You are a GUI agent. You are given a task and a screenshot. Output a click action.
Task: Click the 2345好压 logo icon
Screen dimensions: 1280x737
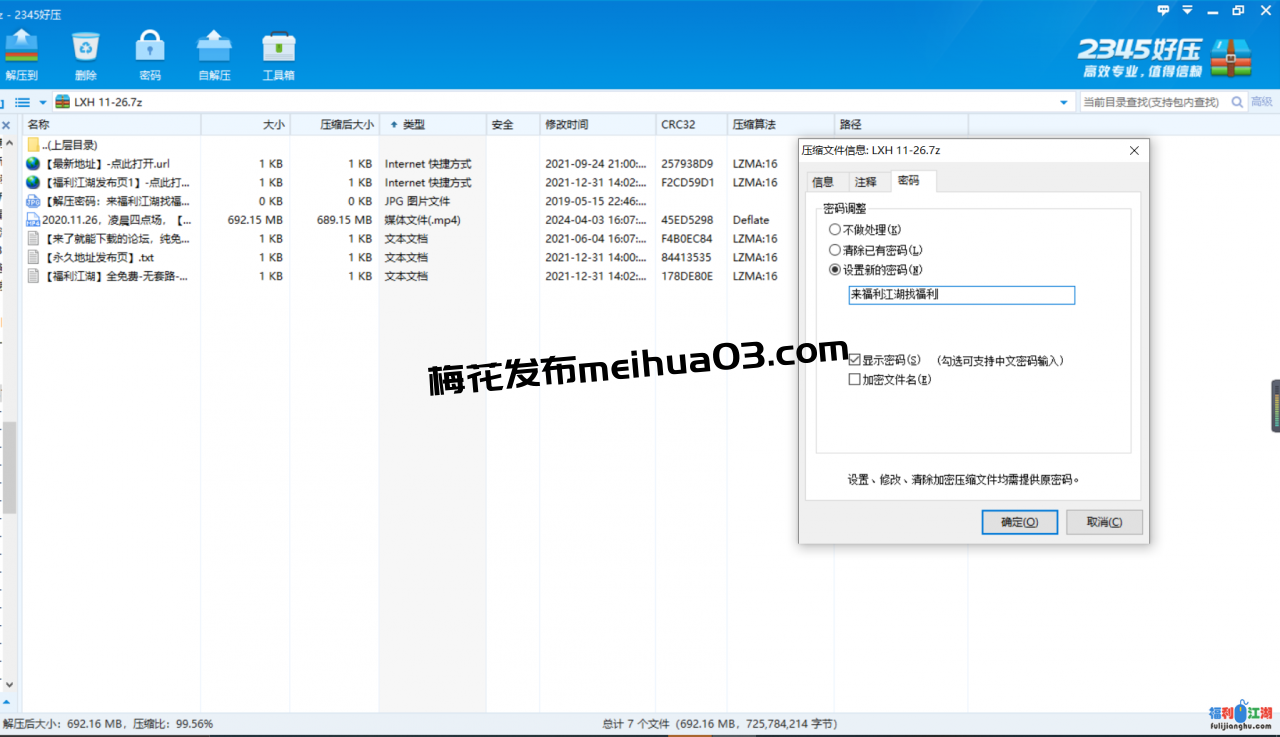(1230, 58)
